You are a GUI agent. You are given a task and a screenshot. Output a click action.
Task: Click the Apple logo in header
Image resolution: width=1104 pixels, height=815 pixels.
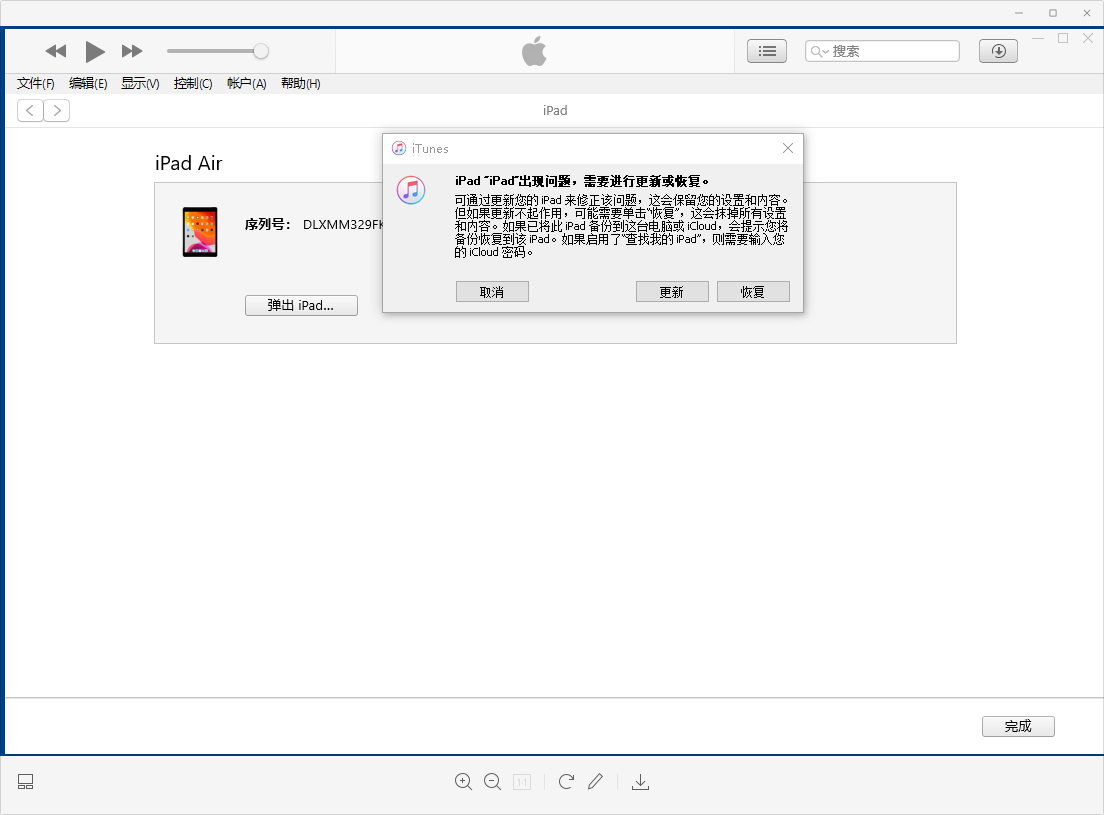(534, 51)
